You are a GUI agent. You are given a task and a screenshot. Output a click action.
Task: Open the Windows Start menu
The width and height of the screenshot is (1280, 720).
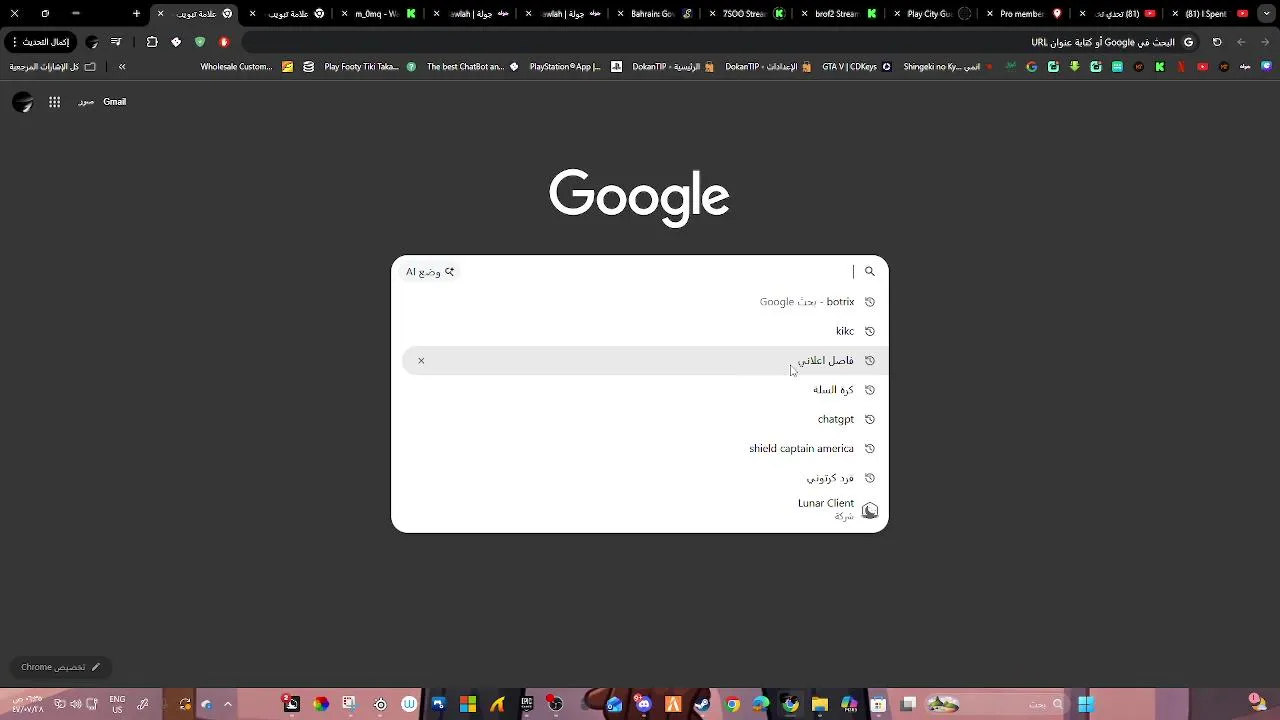(1086, 705)
